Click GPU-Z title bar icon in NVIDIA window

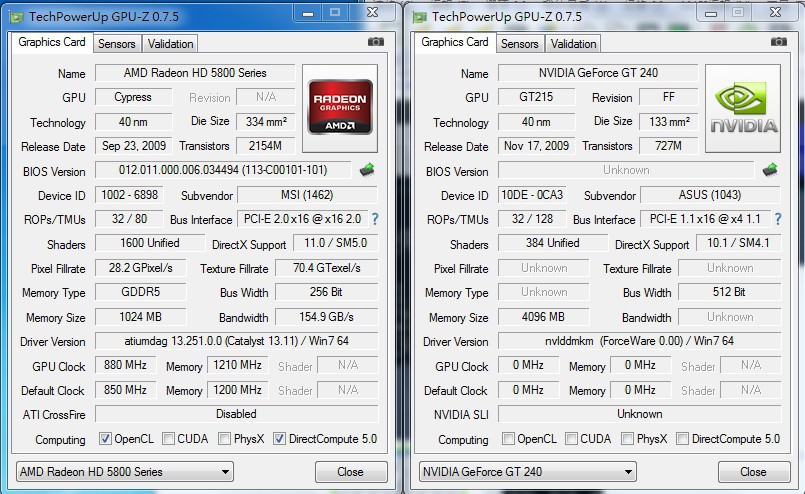tap(419, 17)
